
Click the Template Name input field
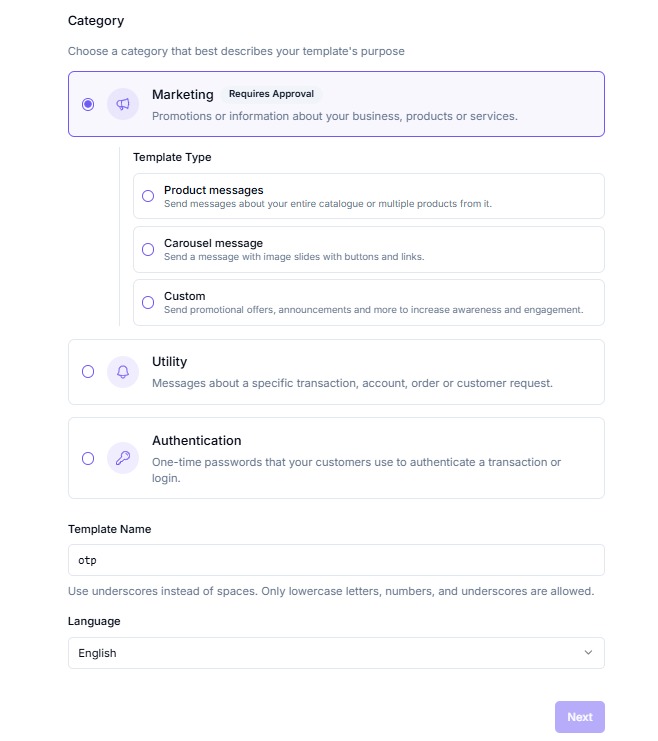click(x=336, y=560)
